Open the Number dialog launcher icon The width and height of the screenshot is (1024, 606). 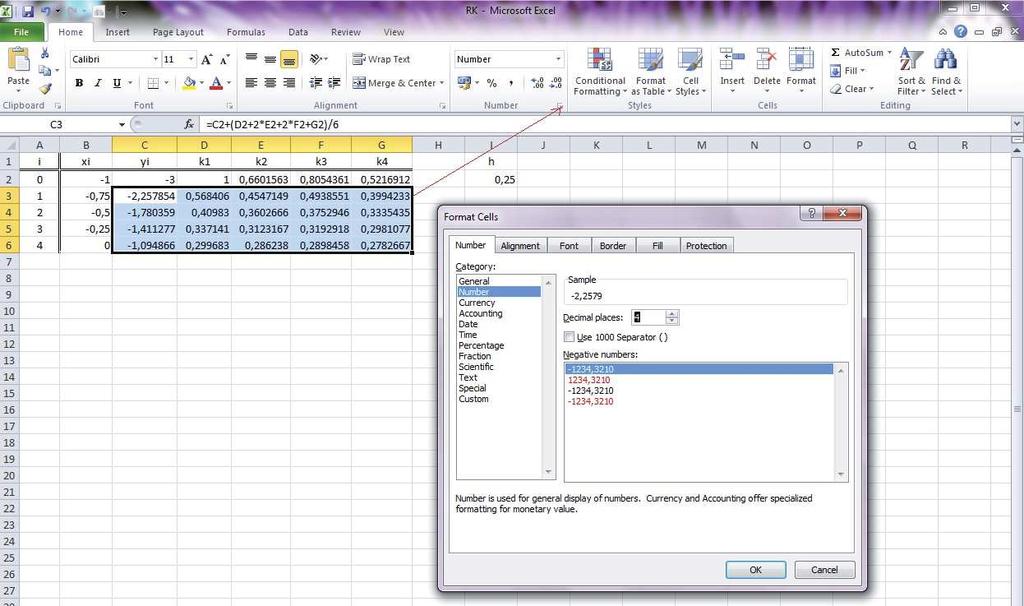click(560, 105)
